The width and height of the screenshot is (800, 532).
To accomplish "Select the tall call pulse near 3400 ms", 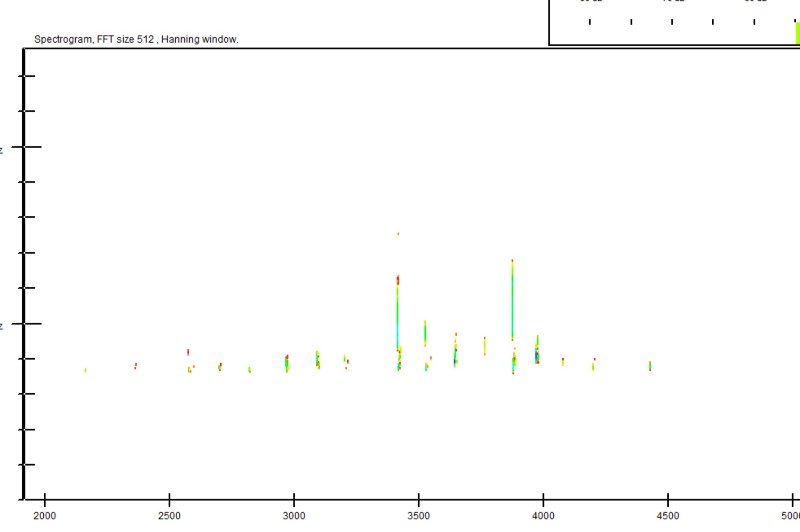I will [398, 310].
